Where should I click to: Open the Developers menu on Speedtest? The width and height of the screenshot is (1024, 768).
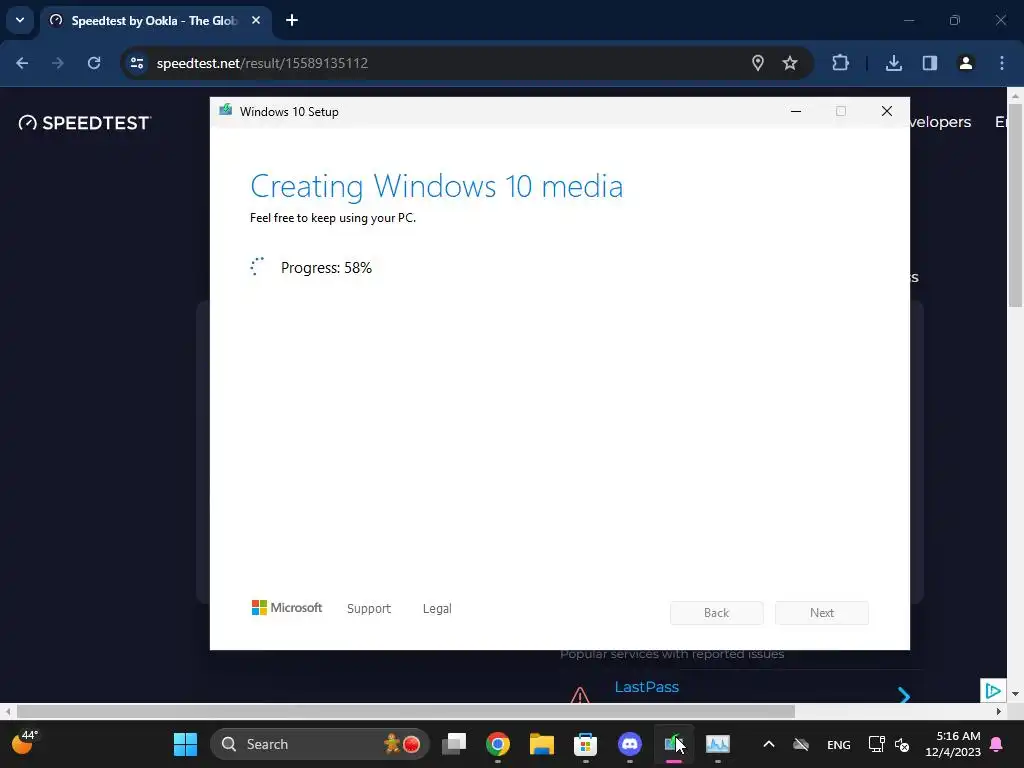coord(940,122)
